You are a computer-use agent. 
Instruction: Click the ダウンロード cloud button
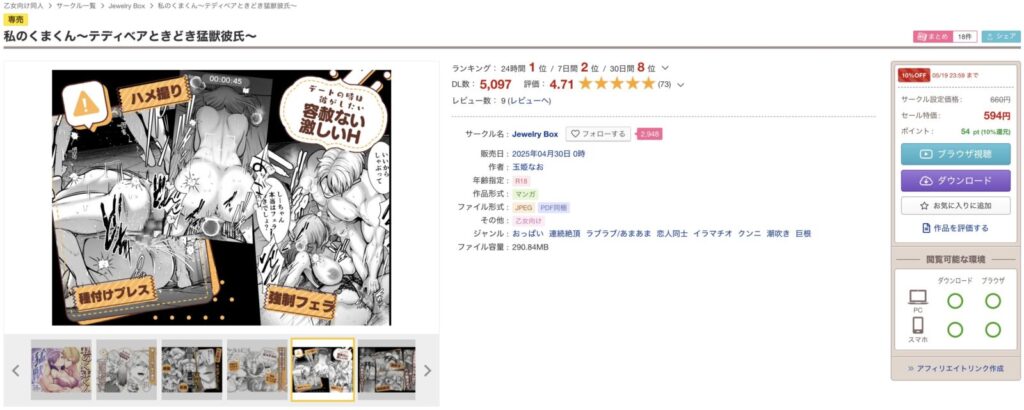[955, 181]
